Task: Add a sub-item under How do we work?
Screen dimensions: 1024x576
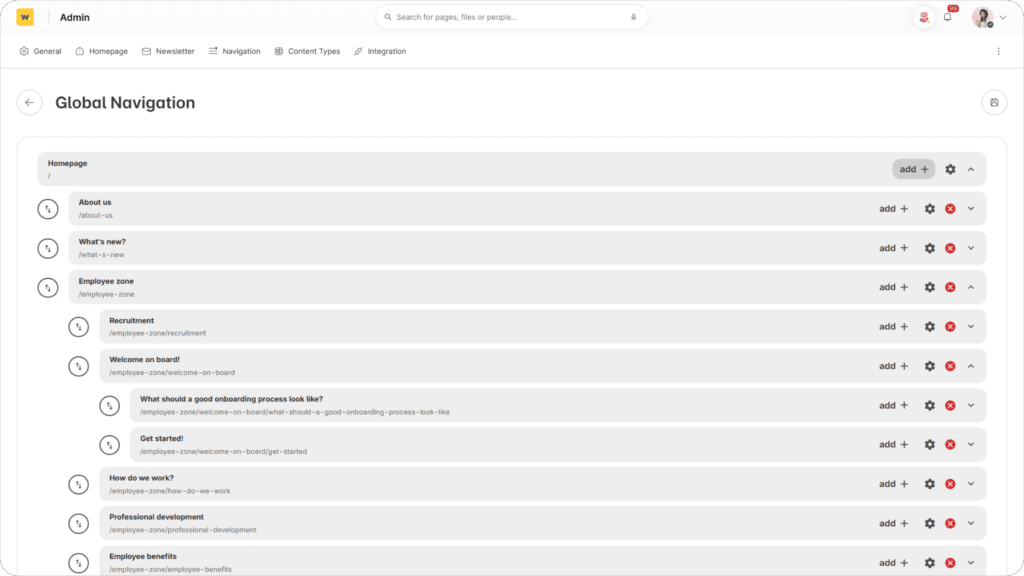Action: click(x=893, y=484)
